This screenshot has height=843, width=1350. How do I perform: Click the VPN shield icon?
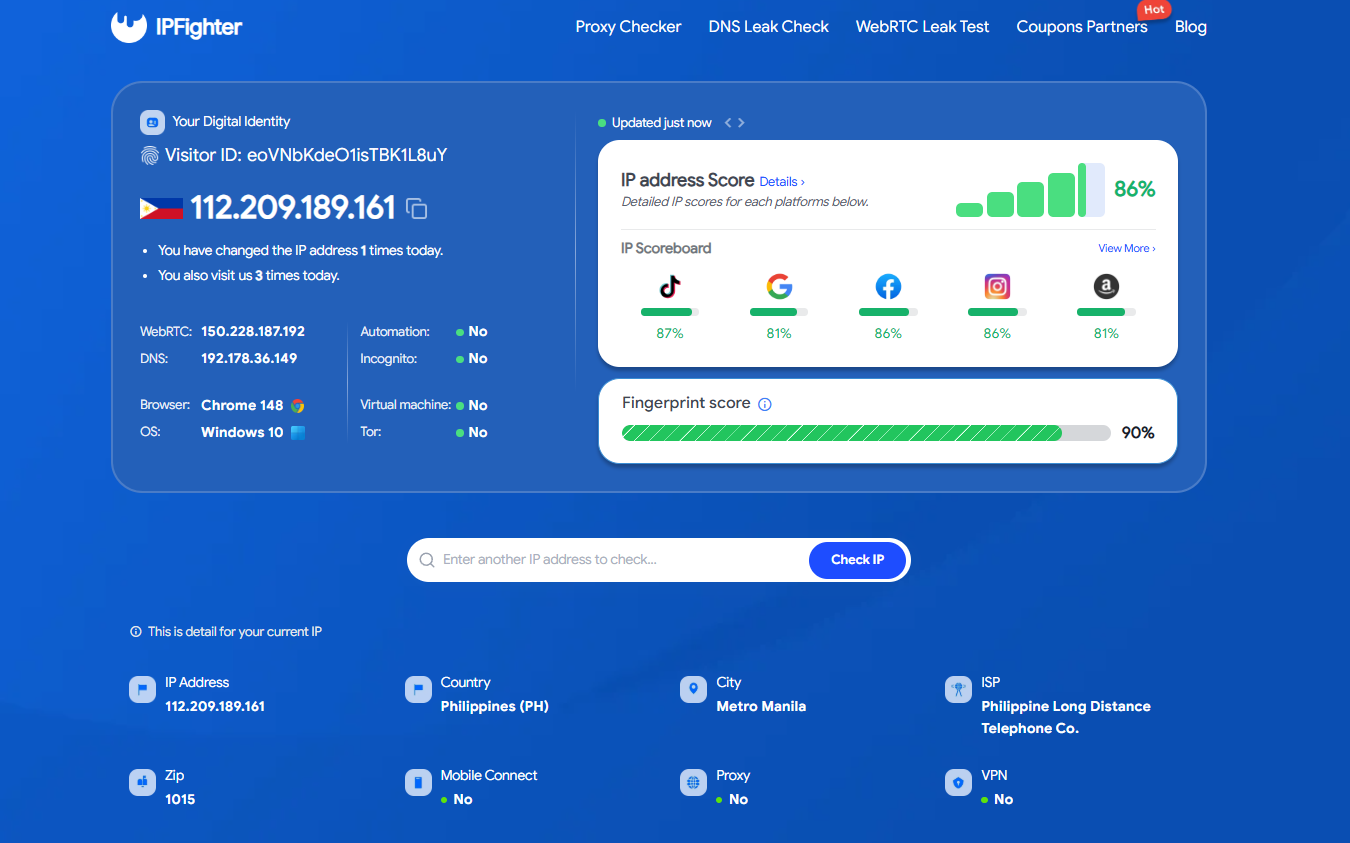[x=958, y=783]
